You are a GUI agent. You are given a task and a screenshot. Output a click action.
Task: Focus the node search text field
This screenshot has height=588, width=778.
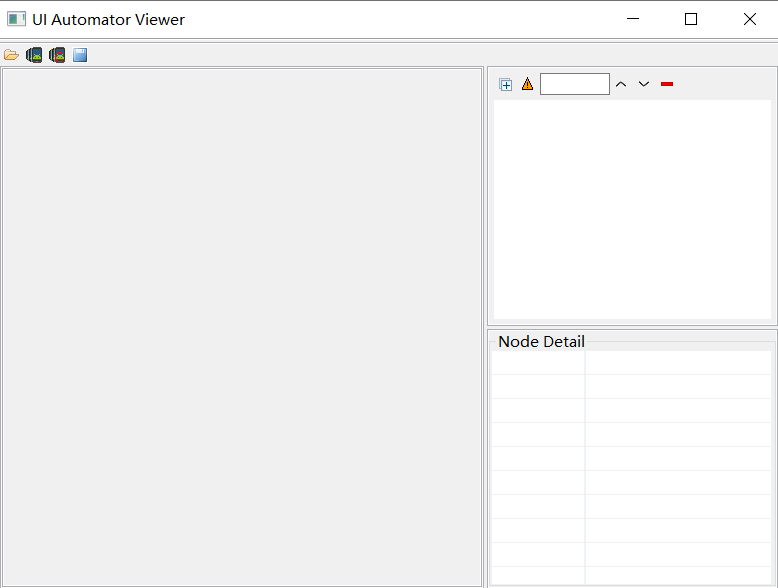pos(575,84)
